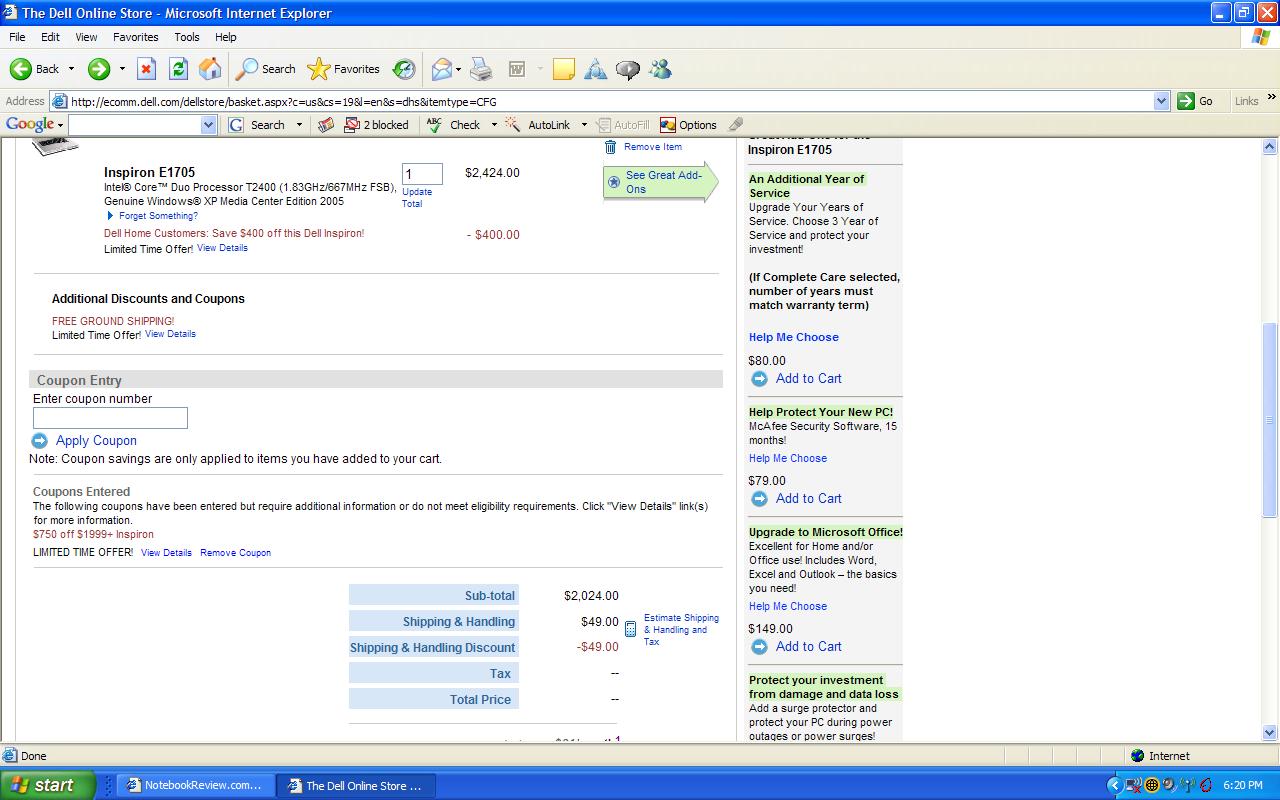Viewport: 1280px width, 800px height.
Task: Click the Inspiron quantity field
Action: (422, 174)
